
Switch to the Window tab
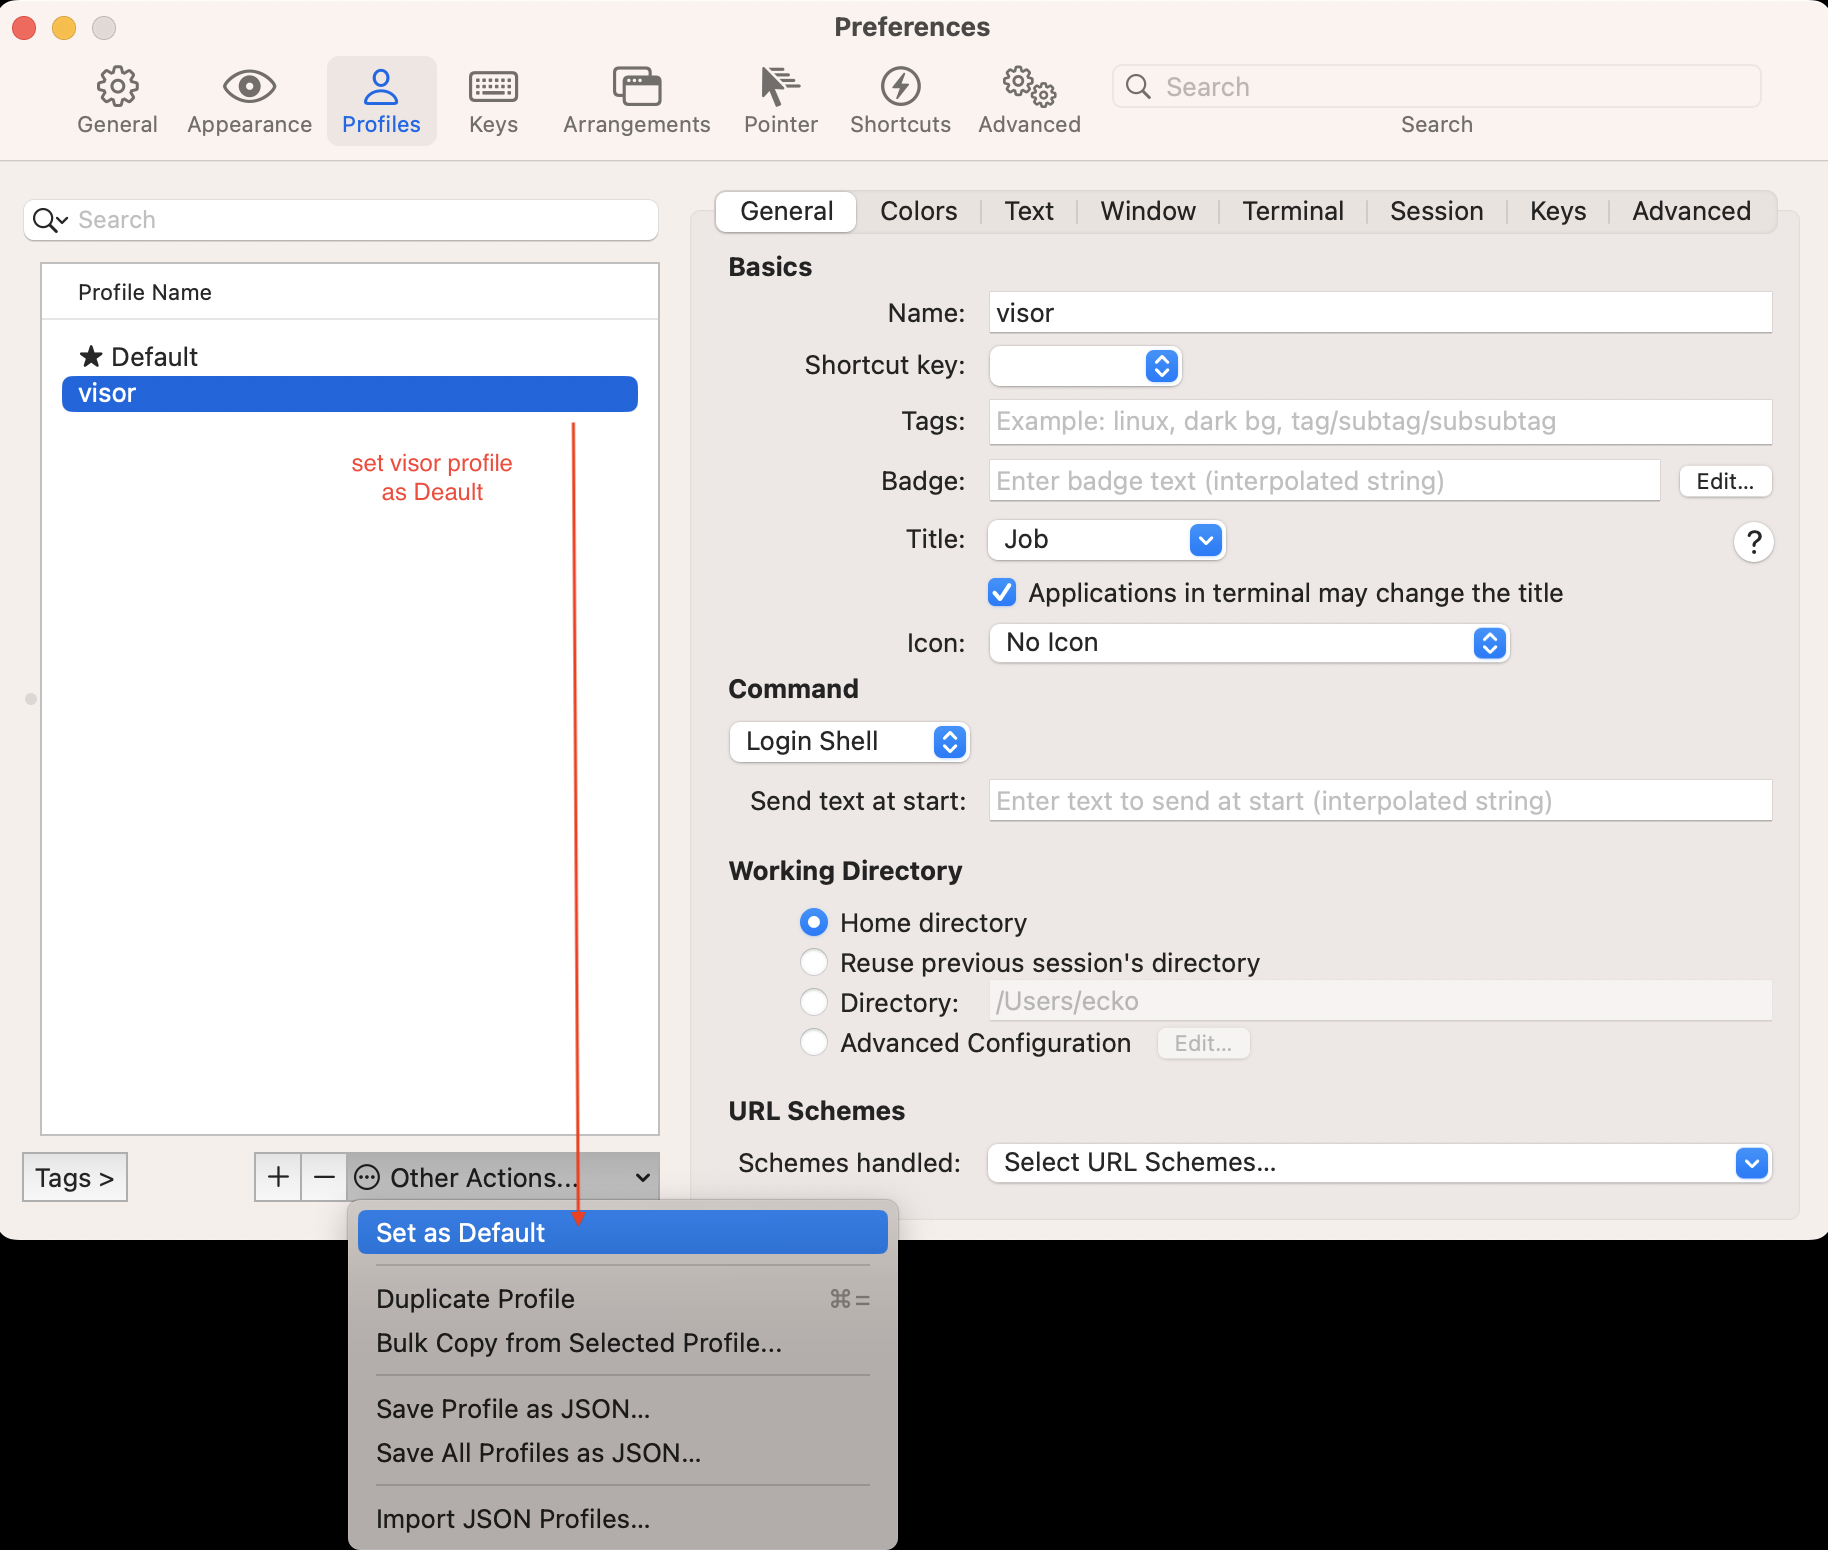pyautogui.click(x=1148, y=211)
